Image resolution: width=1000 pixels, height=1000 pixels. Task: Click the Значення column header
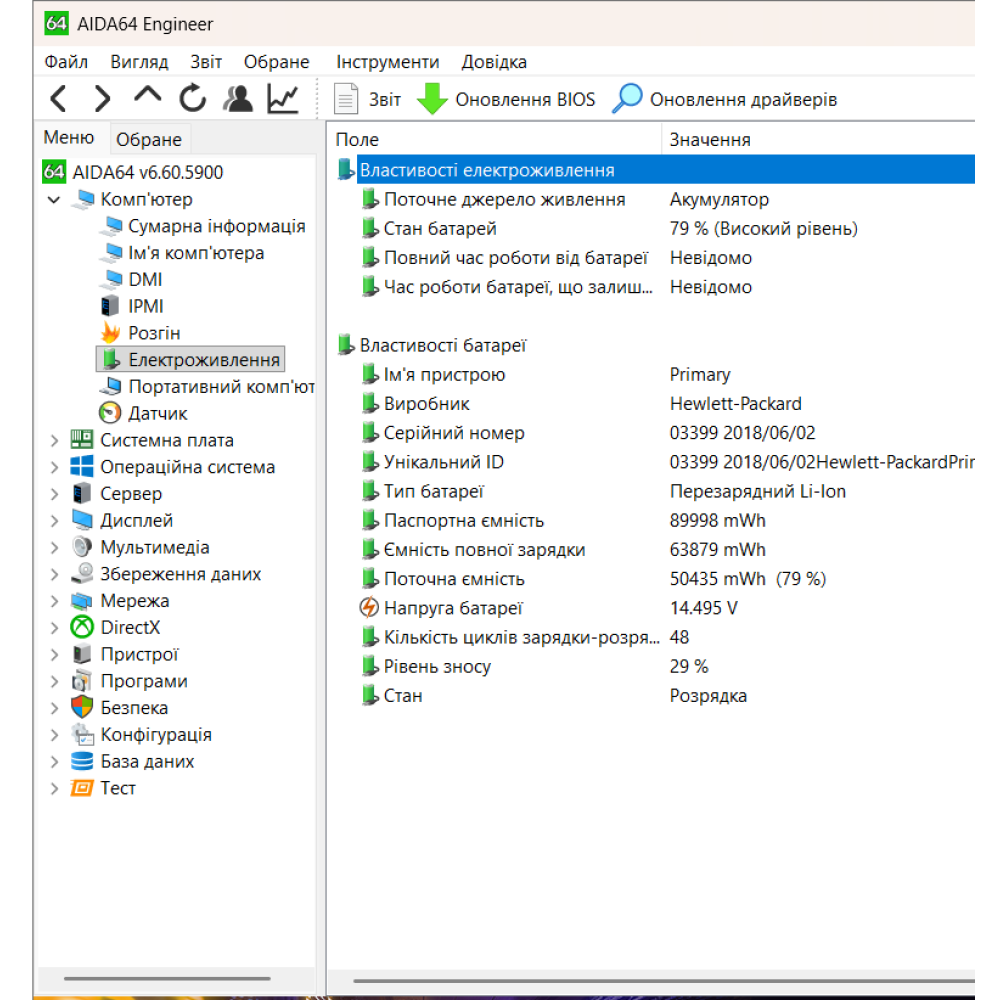pyautogui.click(x=710, y=140)
